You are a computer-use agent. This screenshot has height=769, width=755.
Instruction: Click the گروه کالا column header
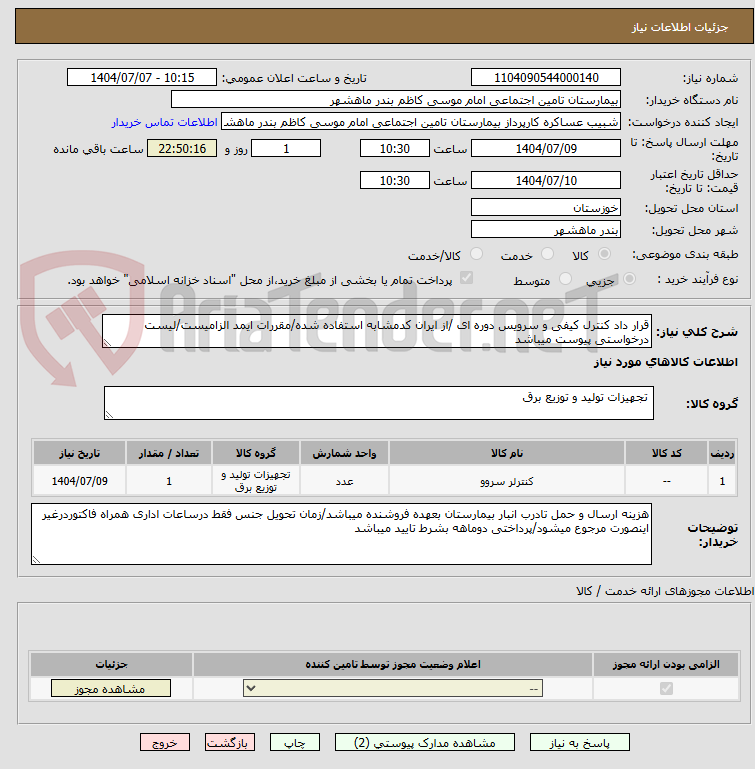coord(256,453)
